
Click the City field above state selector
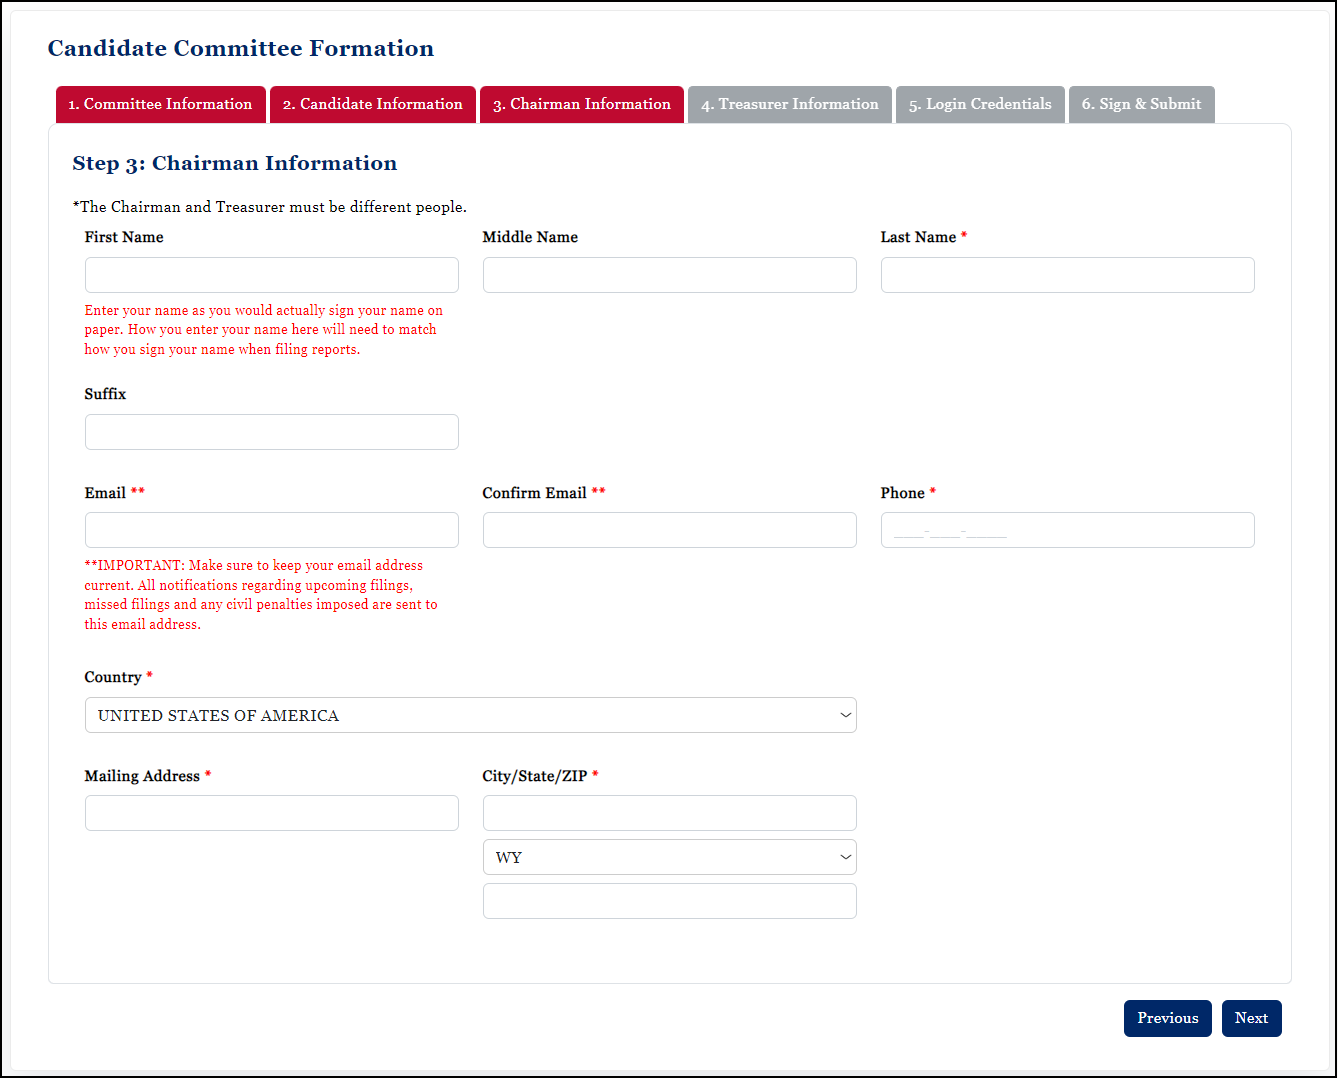[x=669, y=813]
